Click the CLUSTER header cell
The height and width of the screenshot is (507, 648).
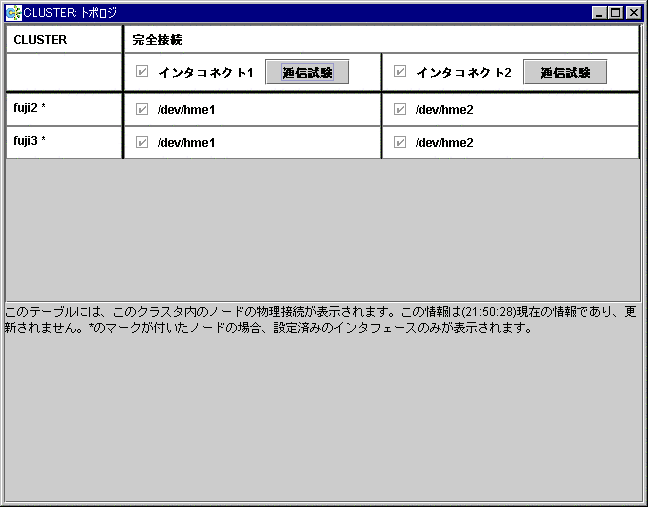point(64,40)
